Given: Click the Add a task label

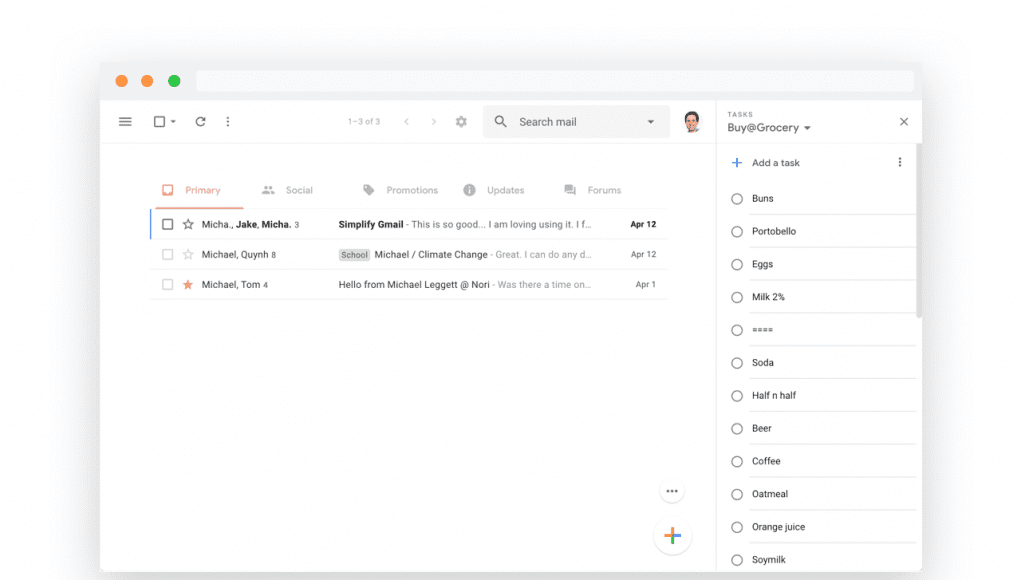Looking at the screenshot, I should pyautogui.click(x=776, y=163).
